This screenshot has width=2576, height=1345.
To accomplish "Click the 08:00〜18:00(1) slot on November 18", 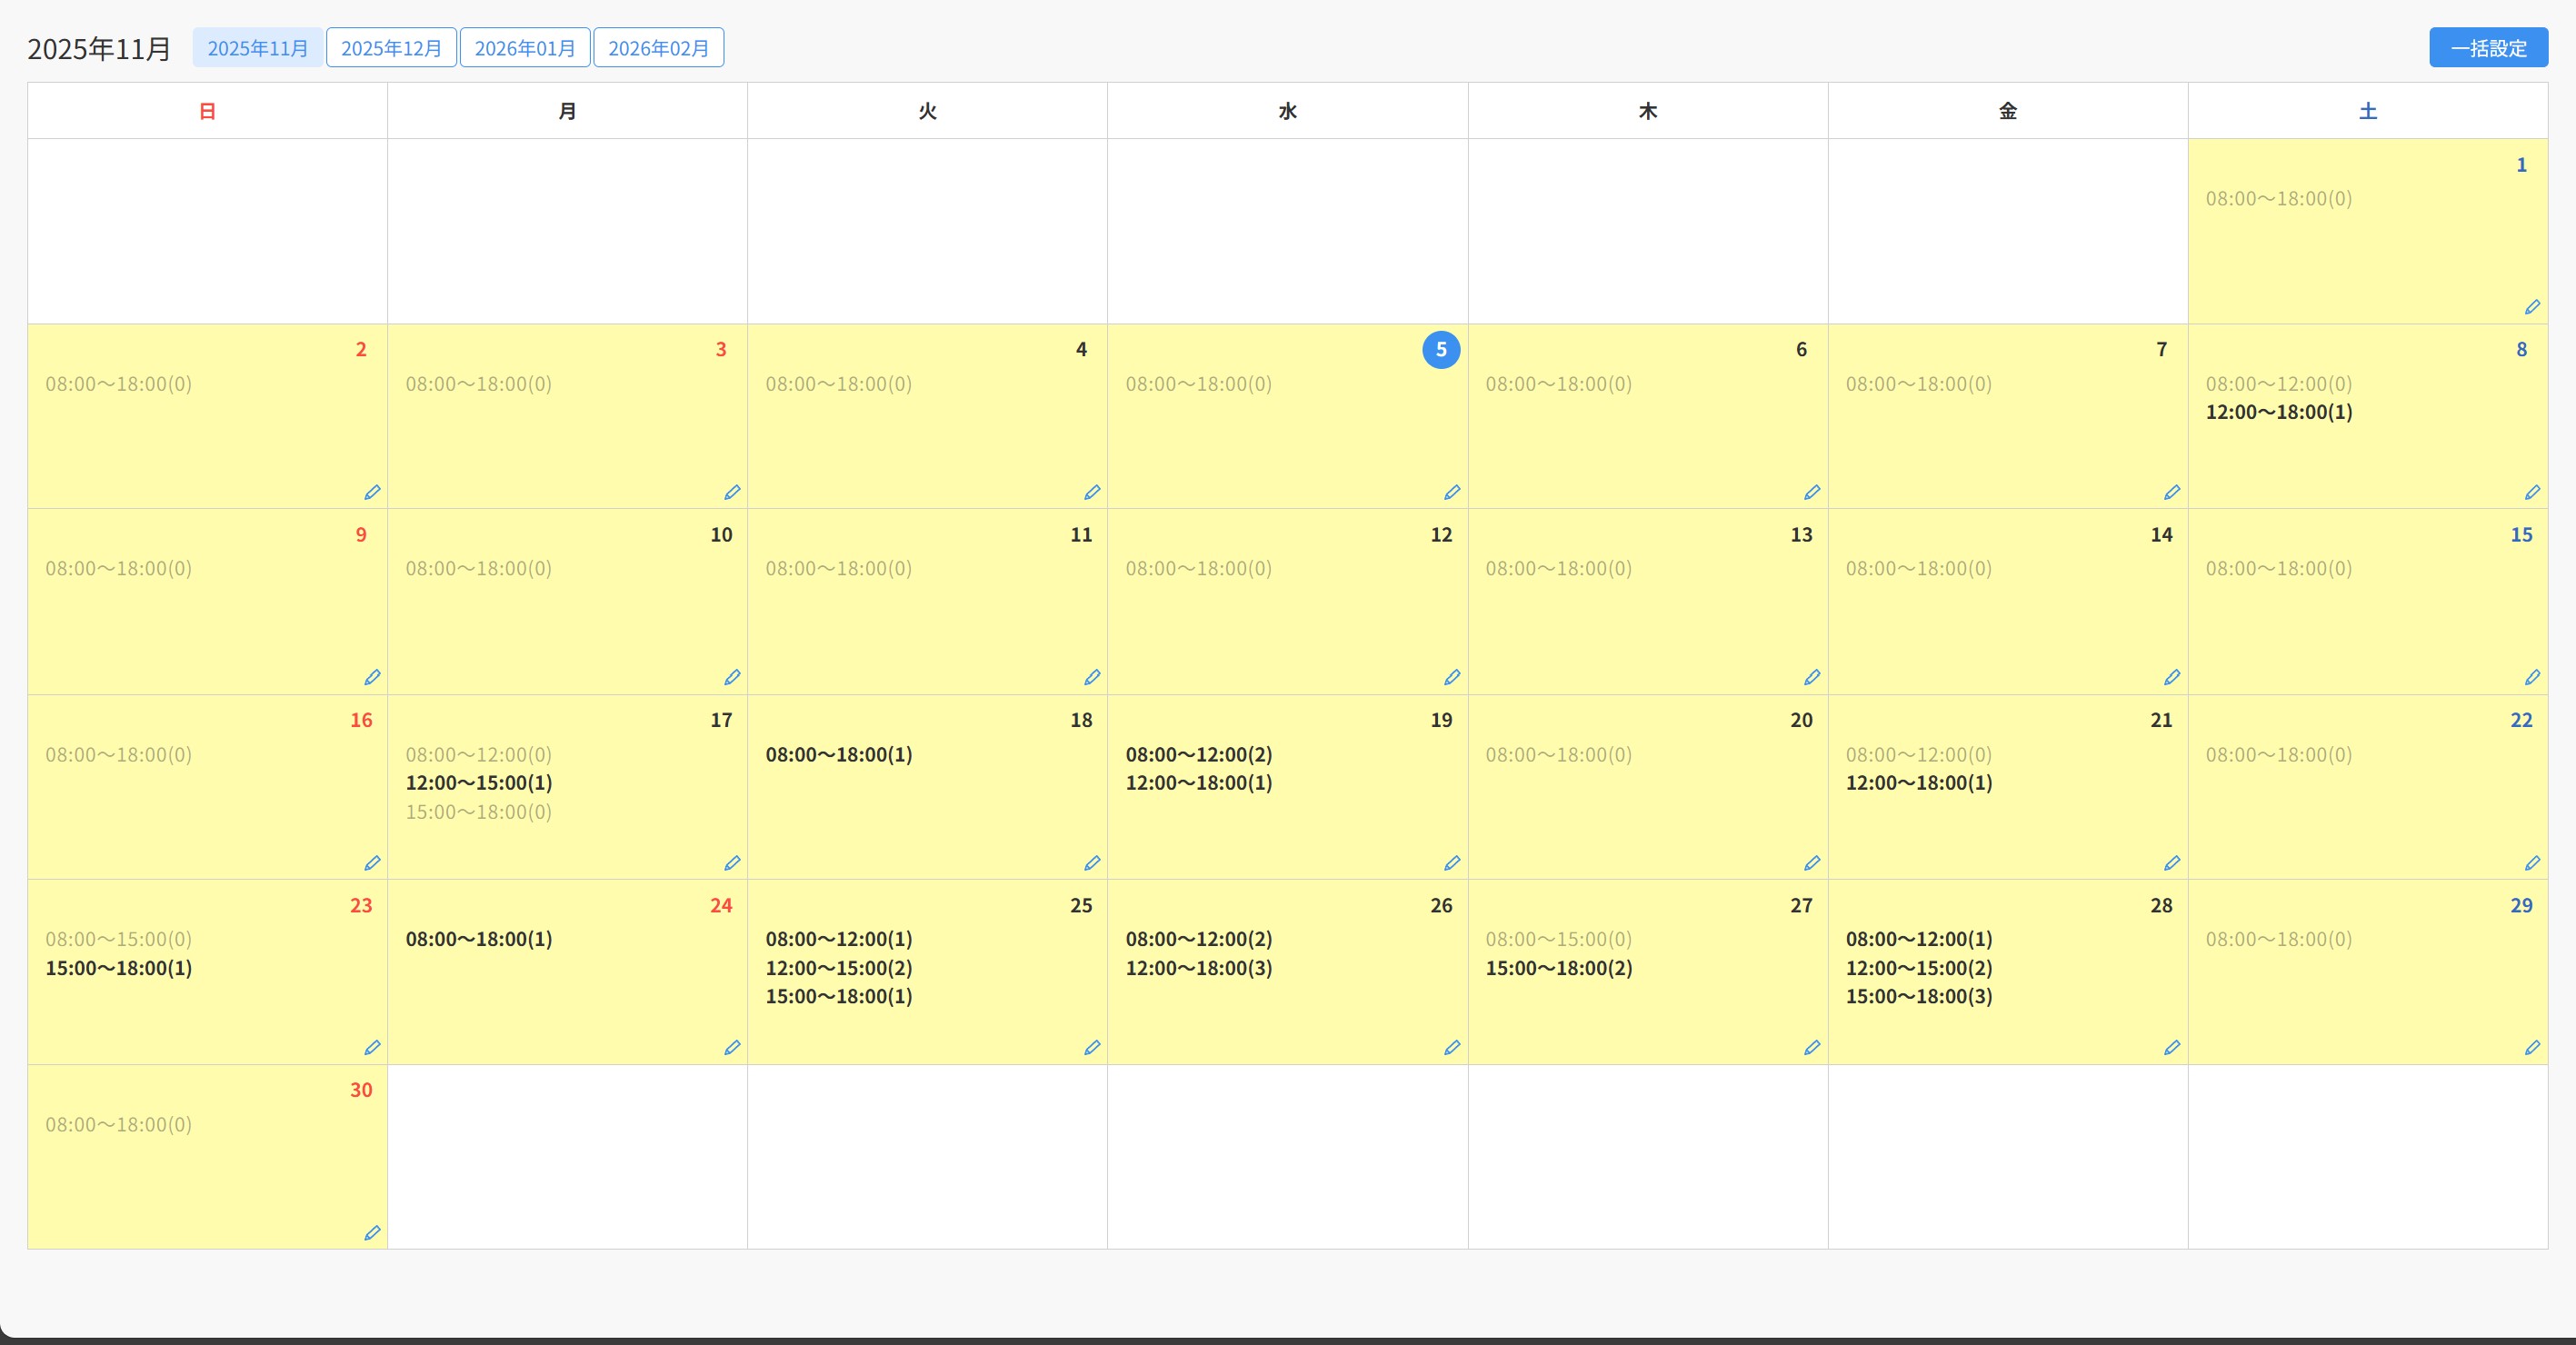I will 838,755.
